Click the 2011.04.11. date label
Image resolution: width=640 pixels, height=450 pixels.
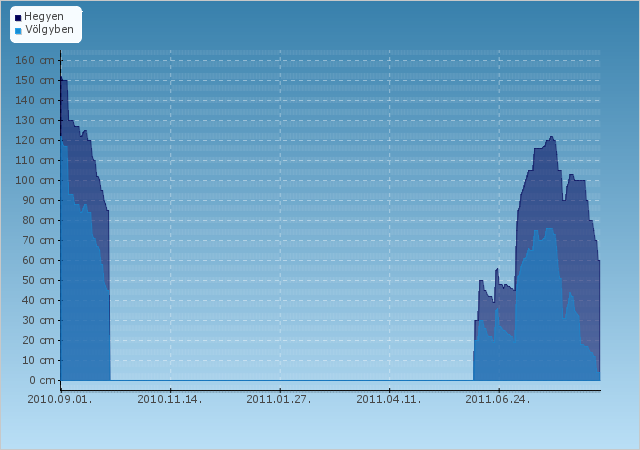pyautogui.click(x=389, y=399)
